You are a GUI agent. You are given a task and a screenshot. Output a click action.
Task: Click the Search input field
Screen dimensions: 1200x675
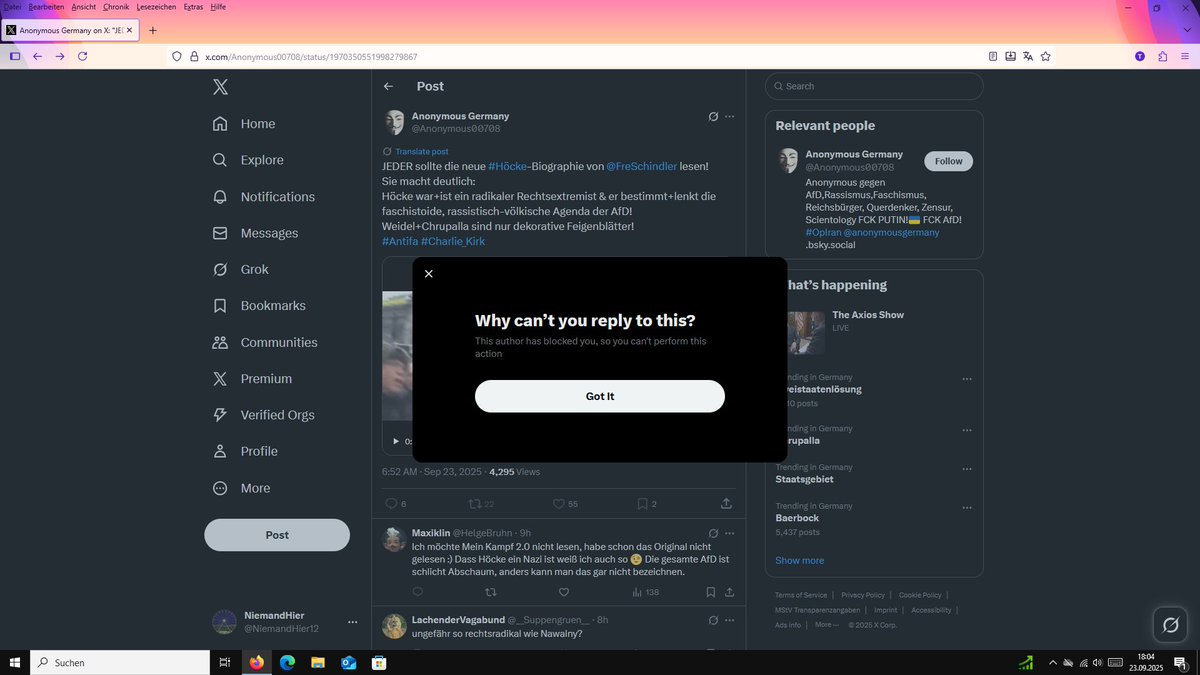coord(874,86)
